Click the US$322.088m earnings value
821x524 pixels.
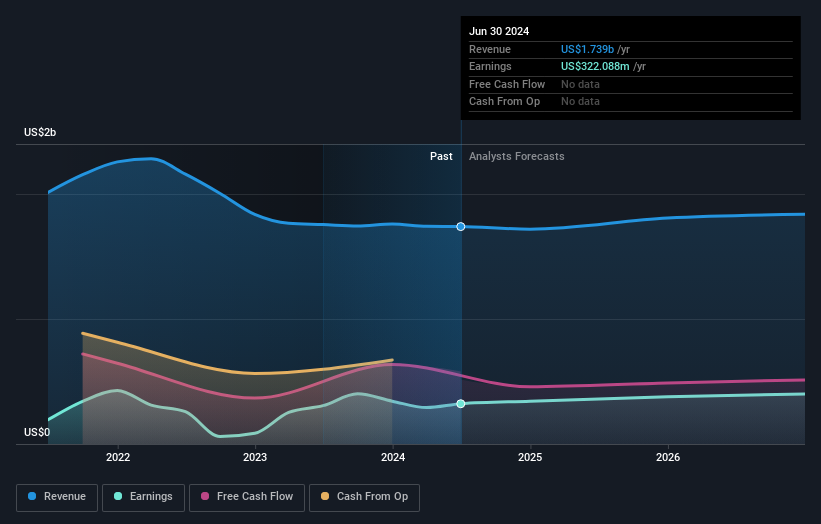(595, 66)
